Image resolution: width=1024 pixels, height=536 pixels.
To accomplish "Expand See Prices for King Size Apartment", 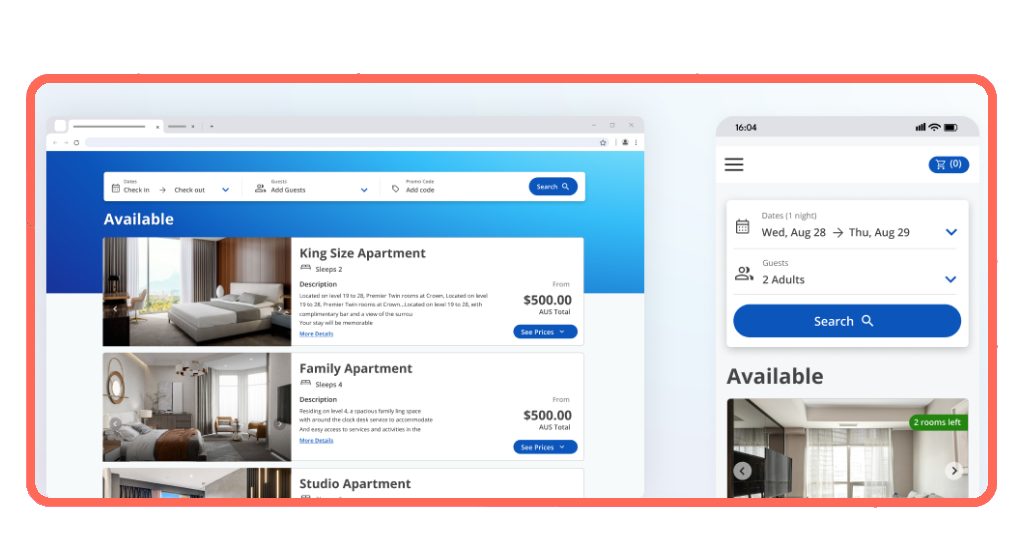I will pyautogui.click(x=545, y=332).
